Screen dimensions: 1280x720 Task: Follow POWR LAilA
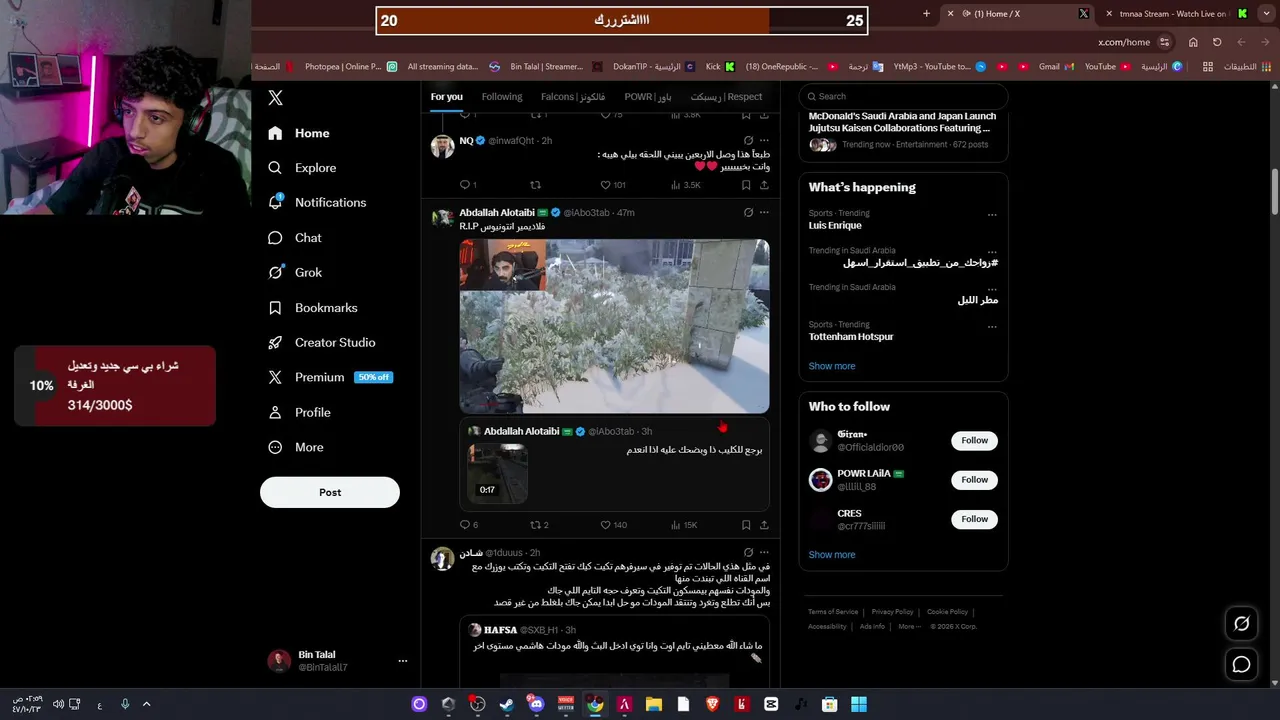974,480
